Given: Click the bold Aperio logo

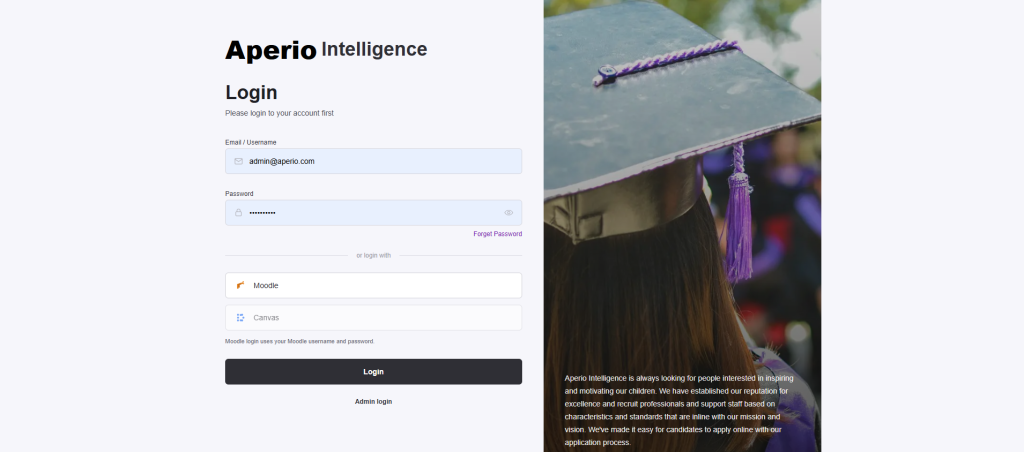Looking at the screenshot, I should click(271, 50).
